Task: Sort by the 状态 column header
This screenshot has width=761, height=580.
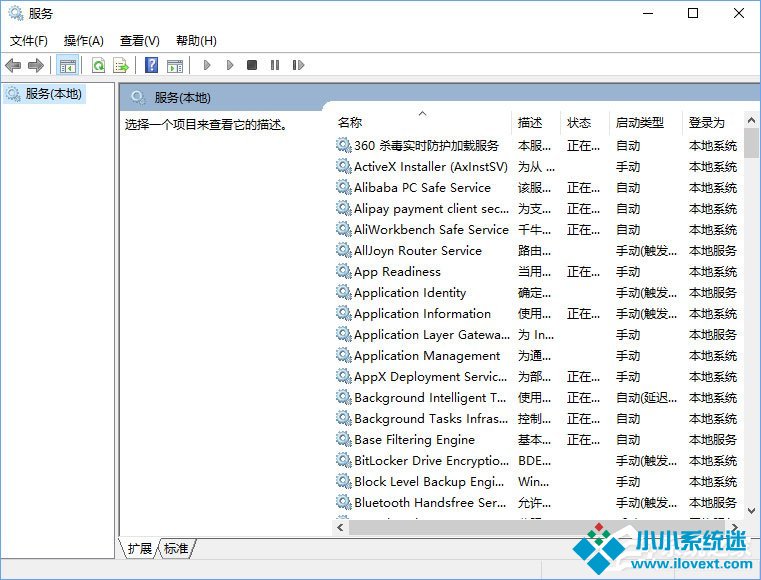Action: pyautogui.click(x=579, y=122)
